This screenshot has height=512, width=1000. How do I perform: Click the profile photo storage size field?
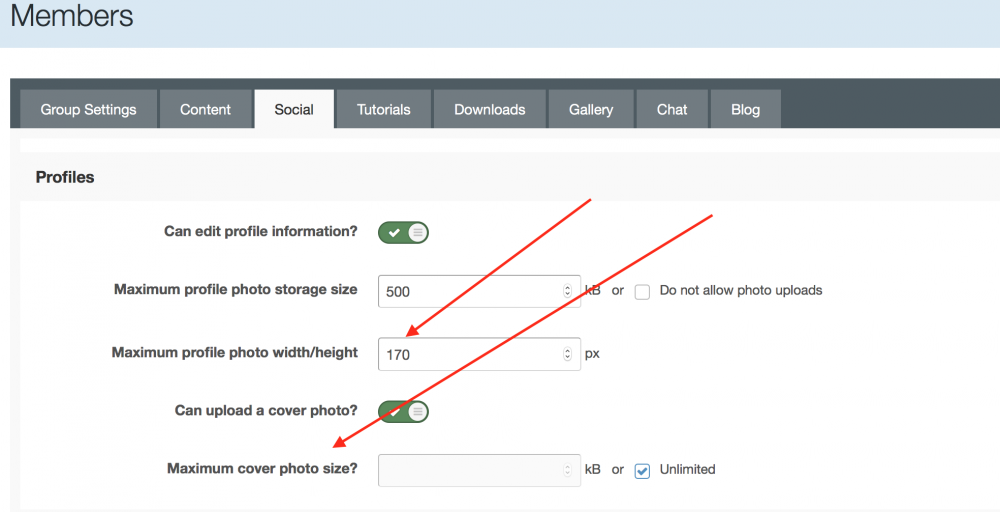tap(470, 292)
